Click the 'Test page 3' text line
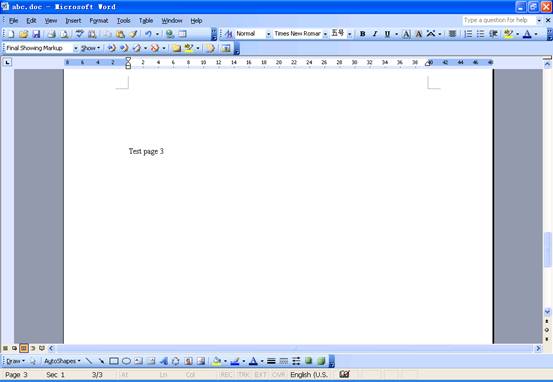Screen dimensions: 553x382 146,151
